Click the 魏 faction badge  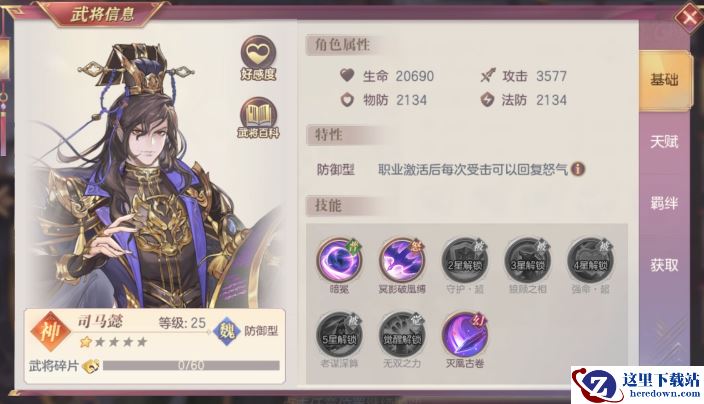tap(227, 331)
